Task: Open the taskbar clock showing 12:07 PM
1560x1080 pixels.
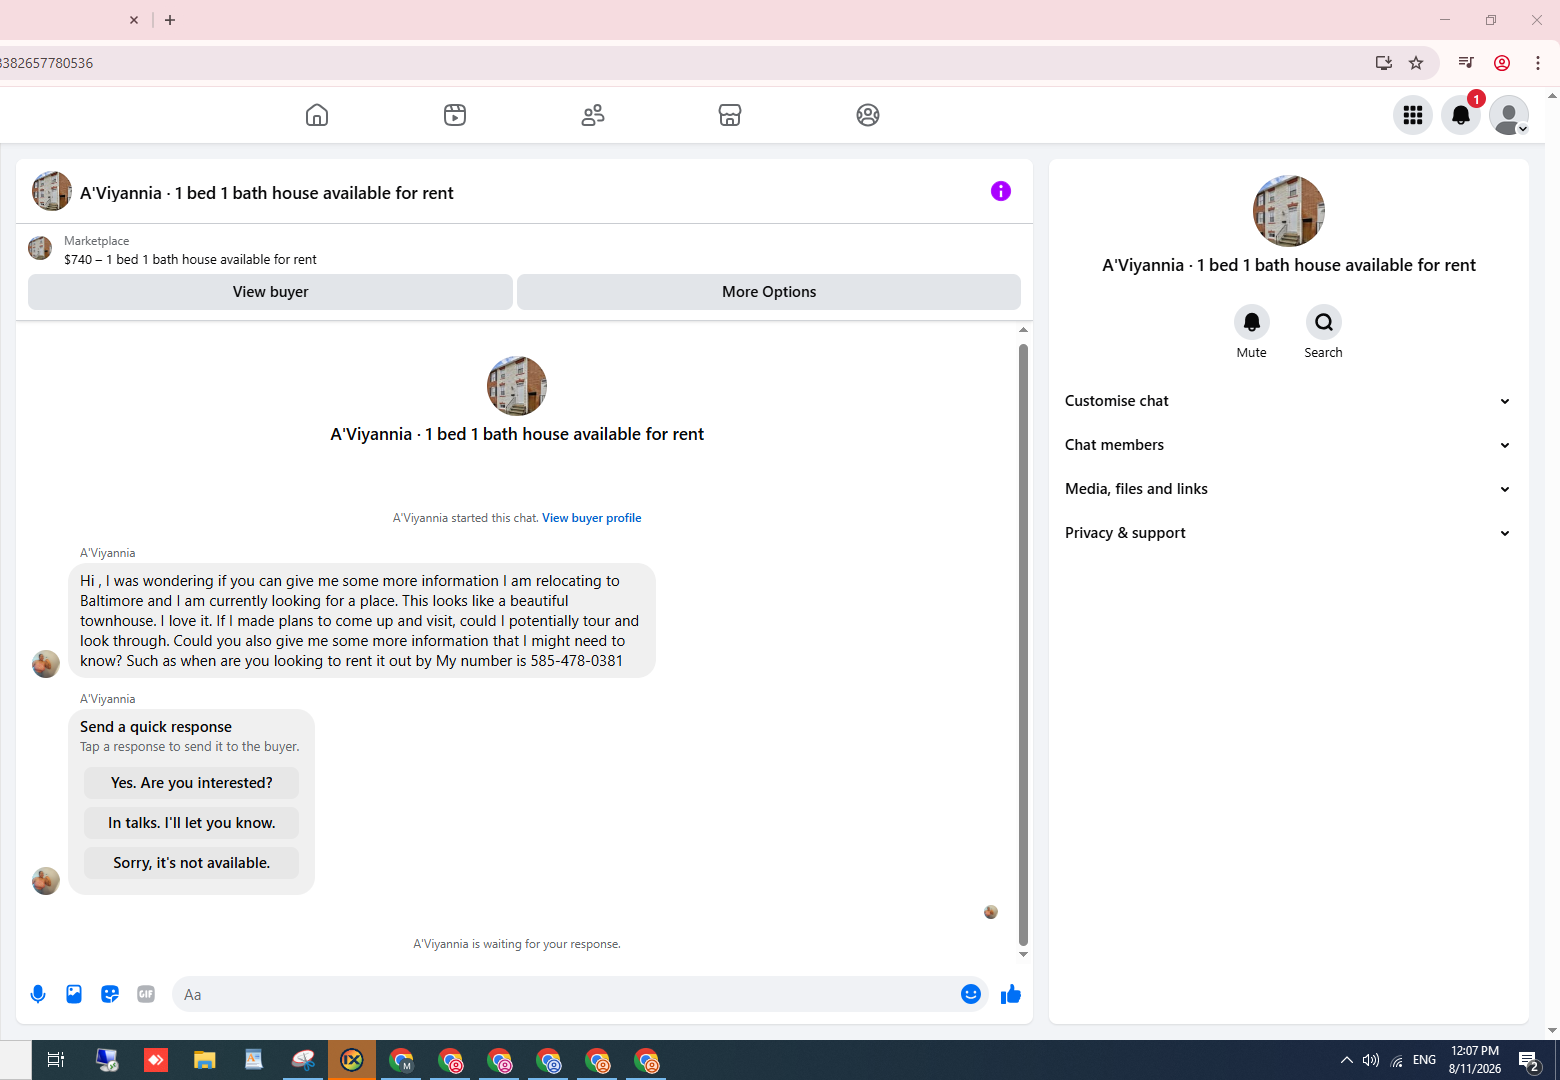Action: pos(1475,1060)
